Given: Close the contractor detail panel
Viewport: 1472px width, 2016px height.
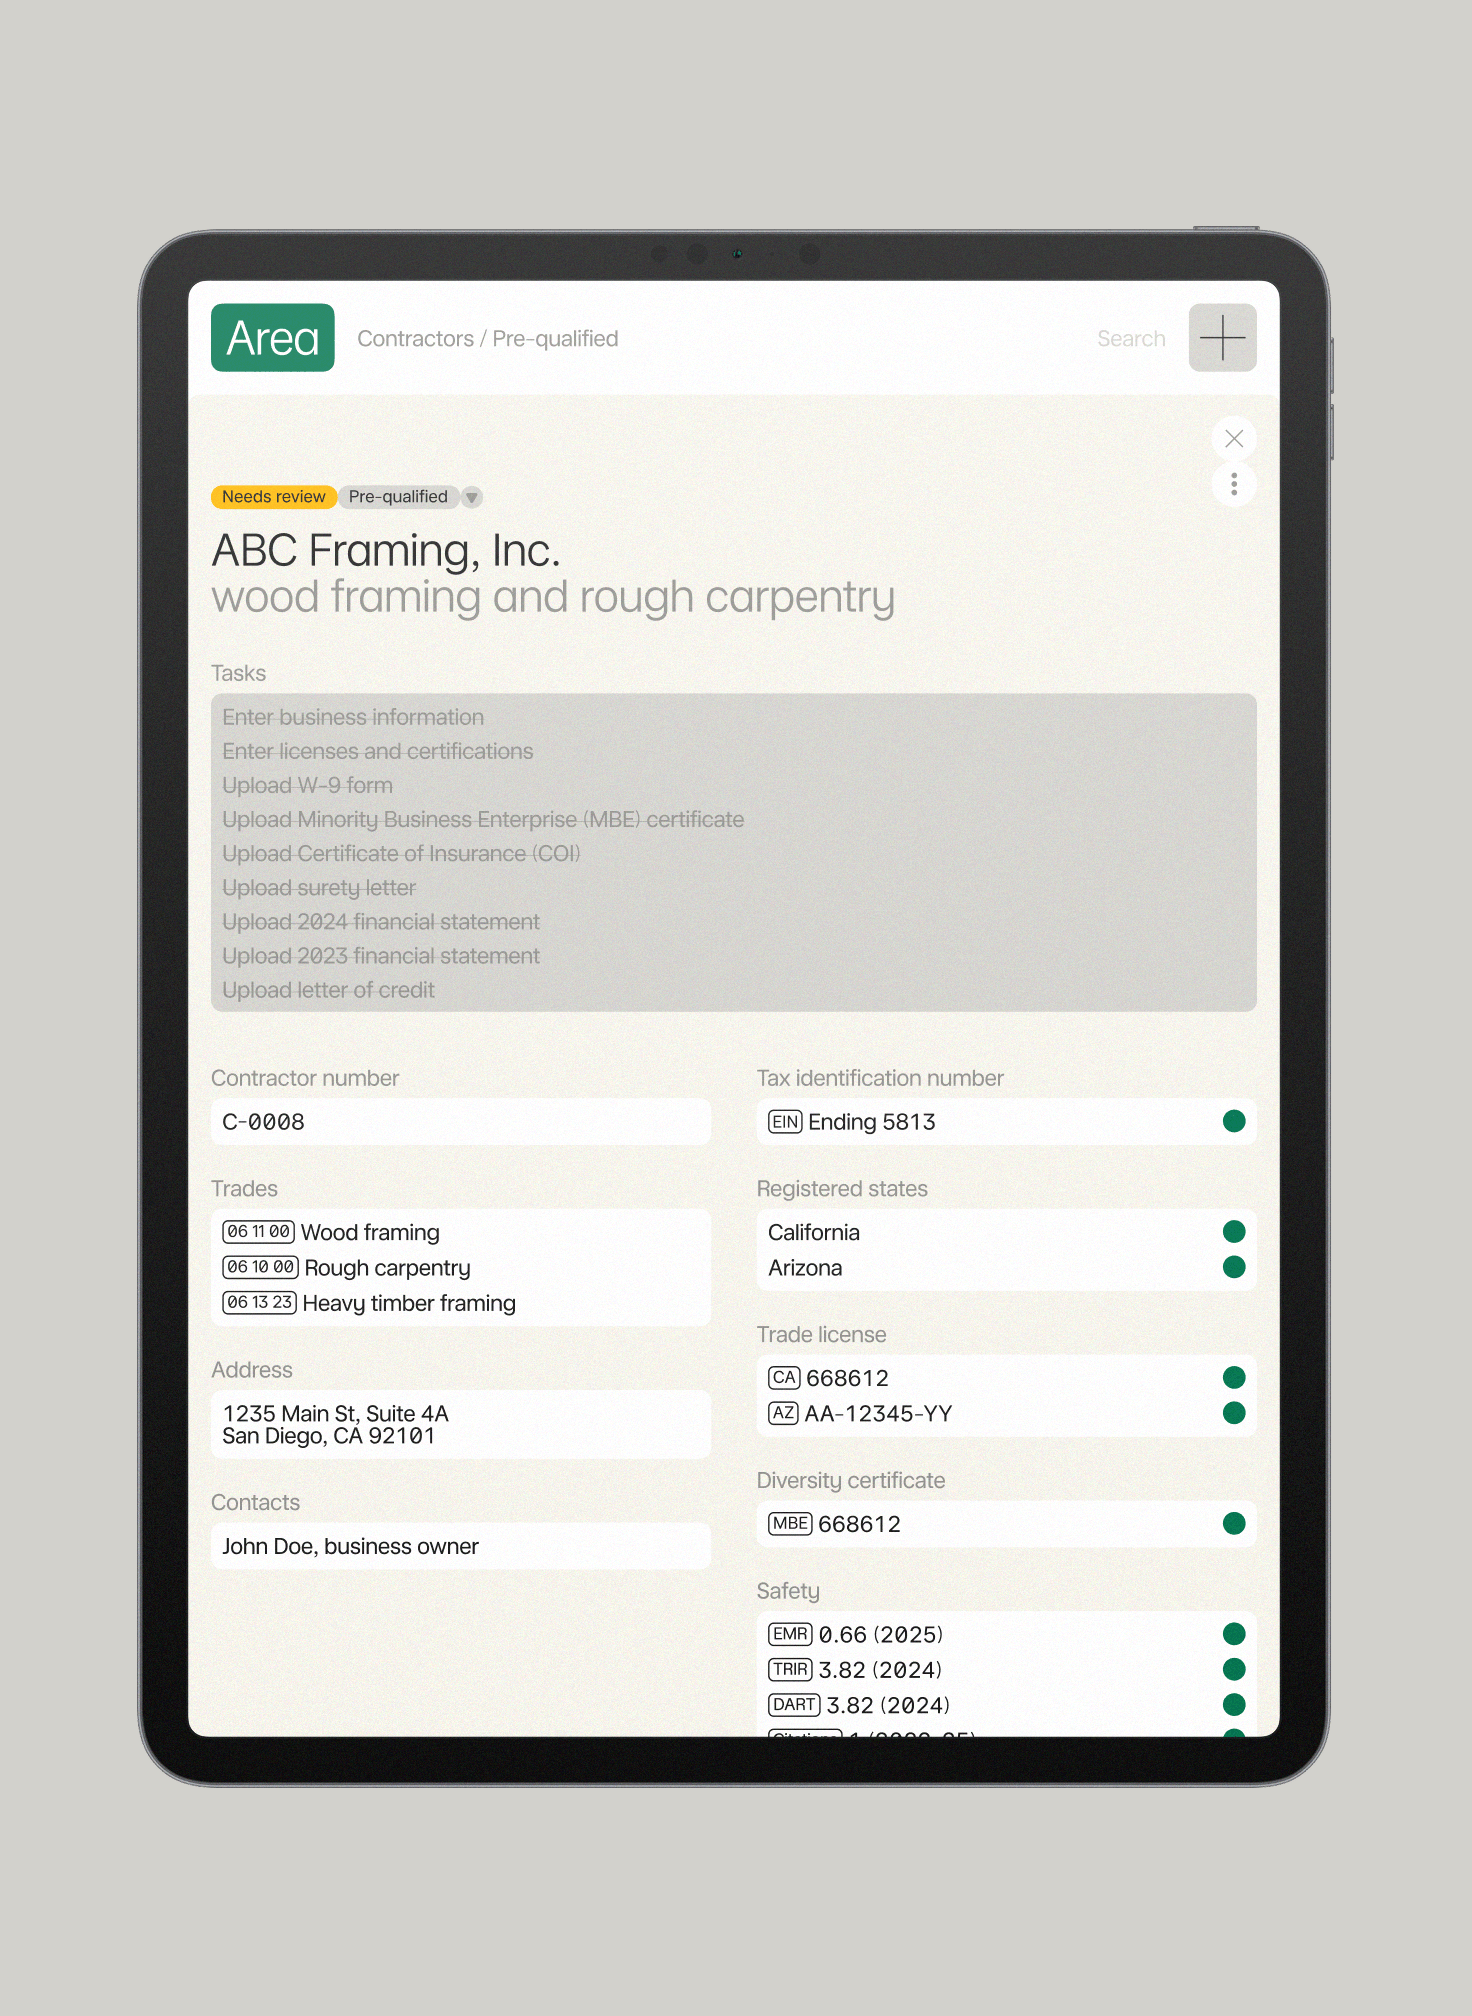Looking at the screenshot, I should coord(1234,439).
